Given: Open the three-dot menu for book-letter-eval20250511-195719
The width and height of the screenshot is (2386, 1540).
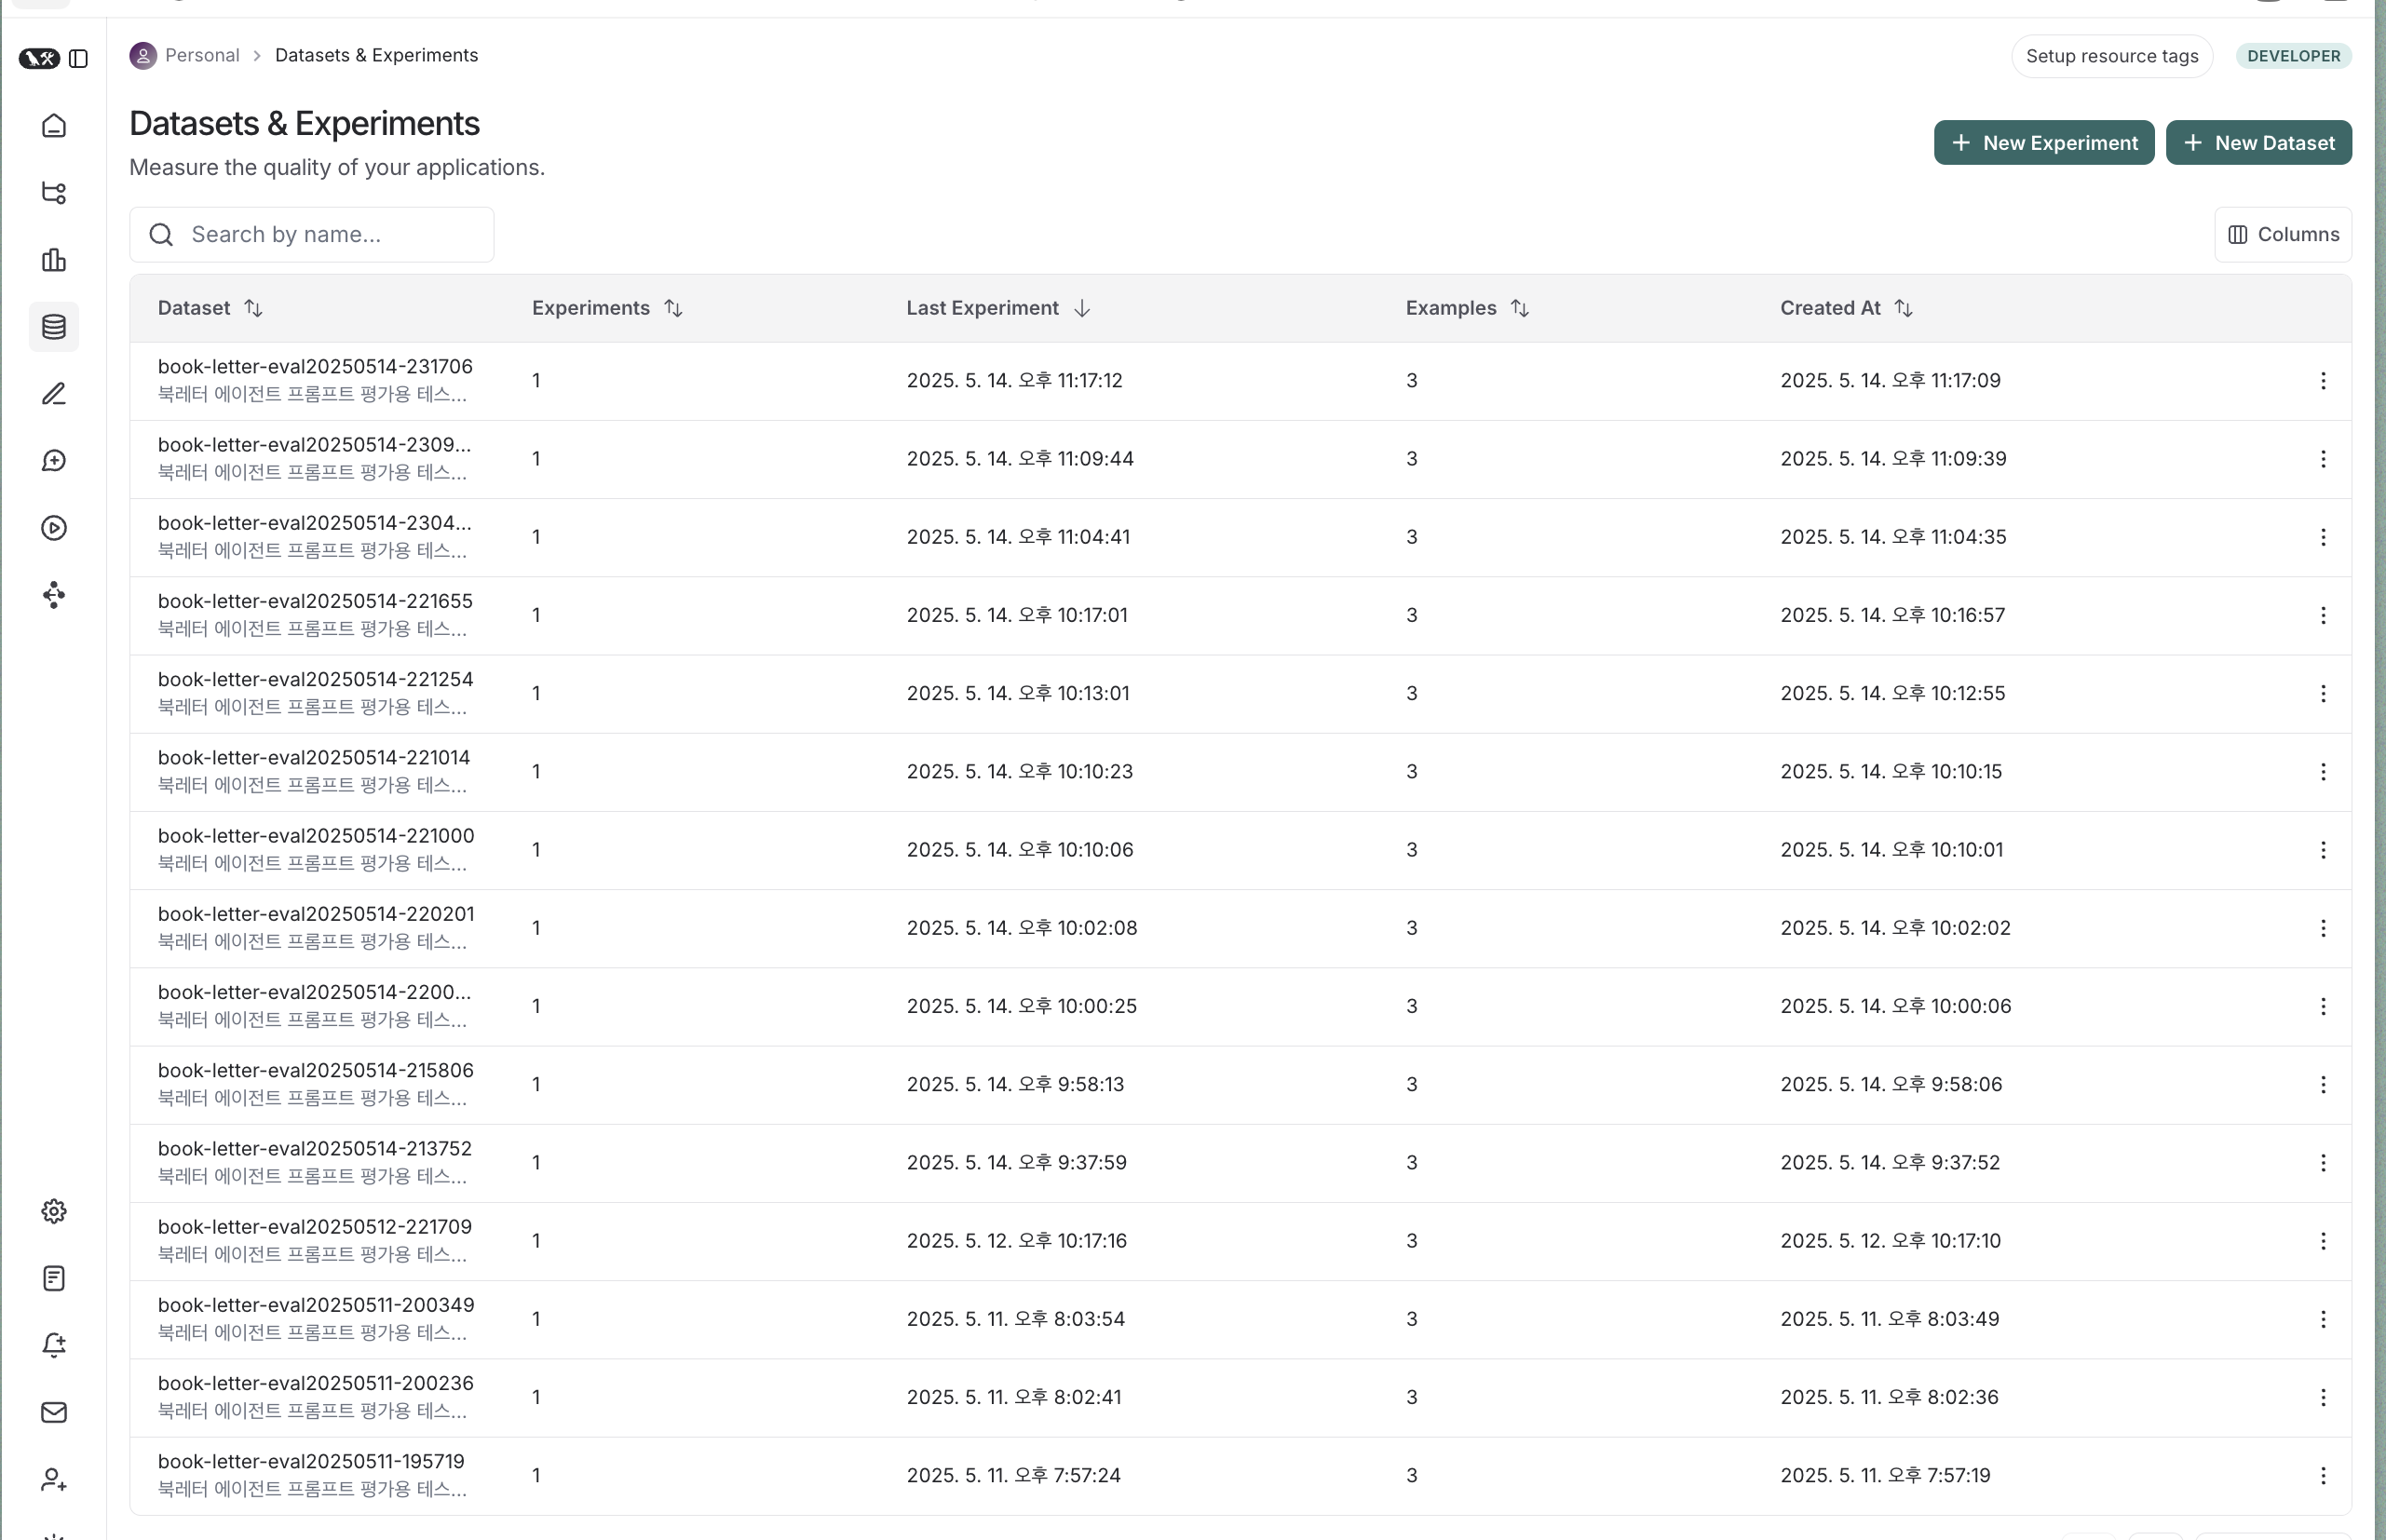Looking at the screenshot, I should pos(2323,1475).
